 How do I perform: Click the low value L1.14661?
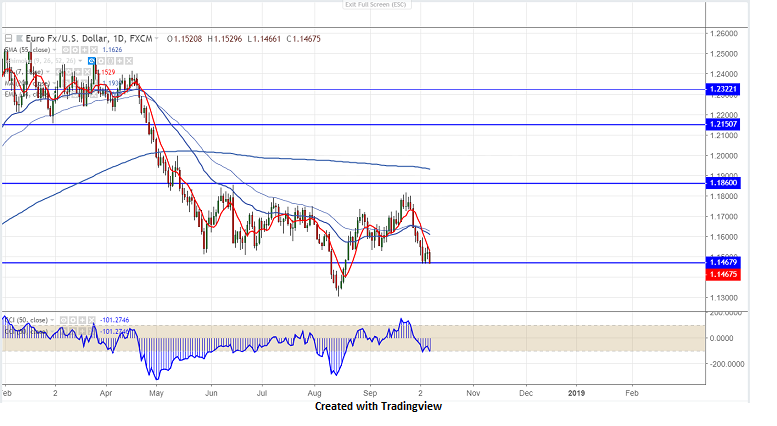tap(264, 39)
